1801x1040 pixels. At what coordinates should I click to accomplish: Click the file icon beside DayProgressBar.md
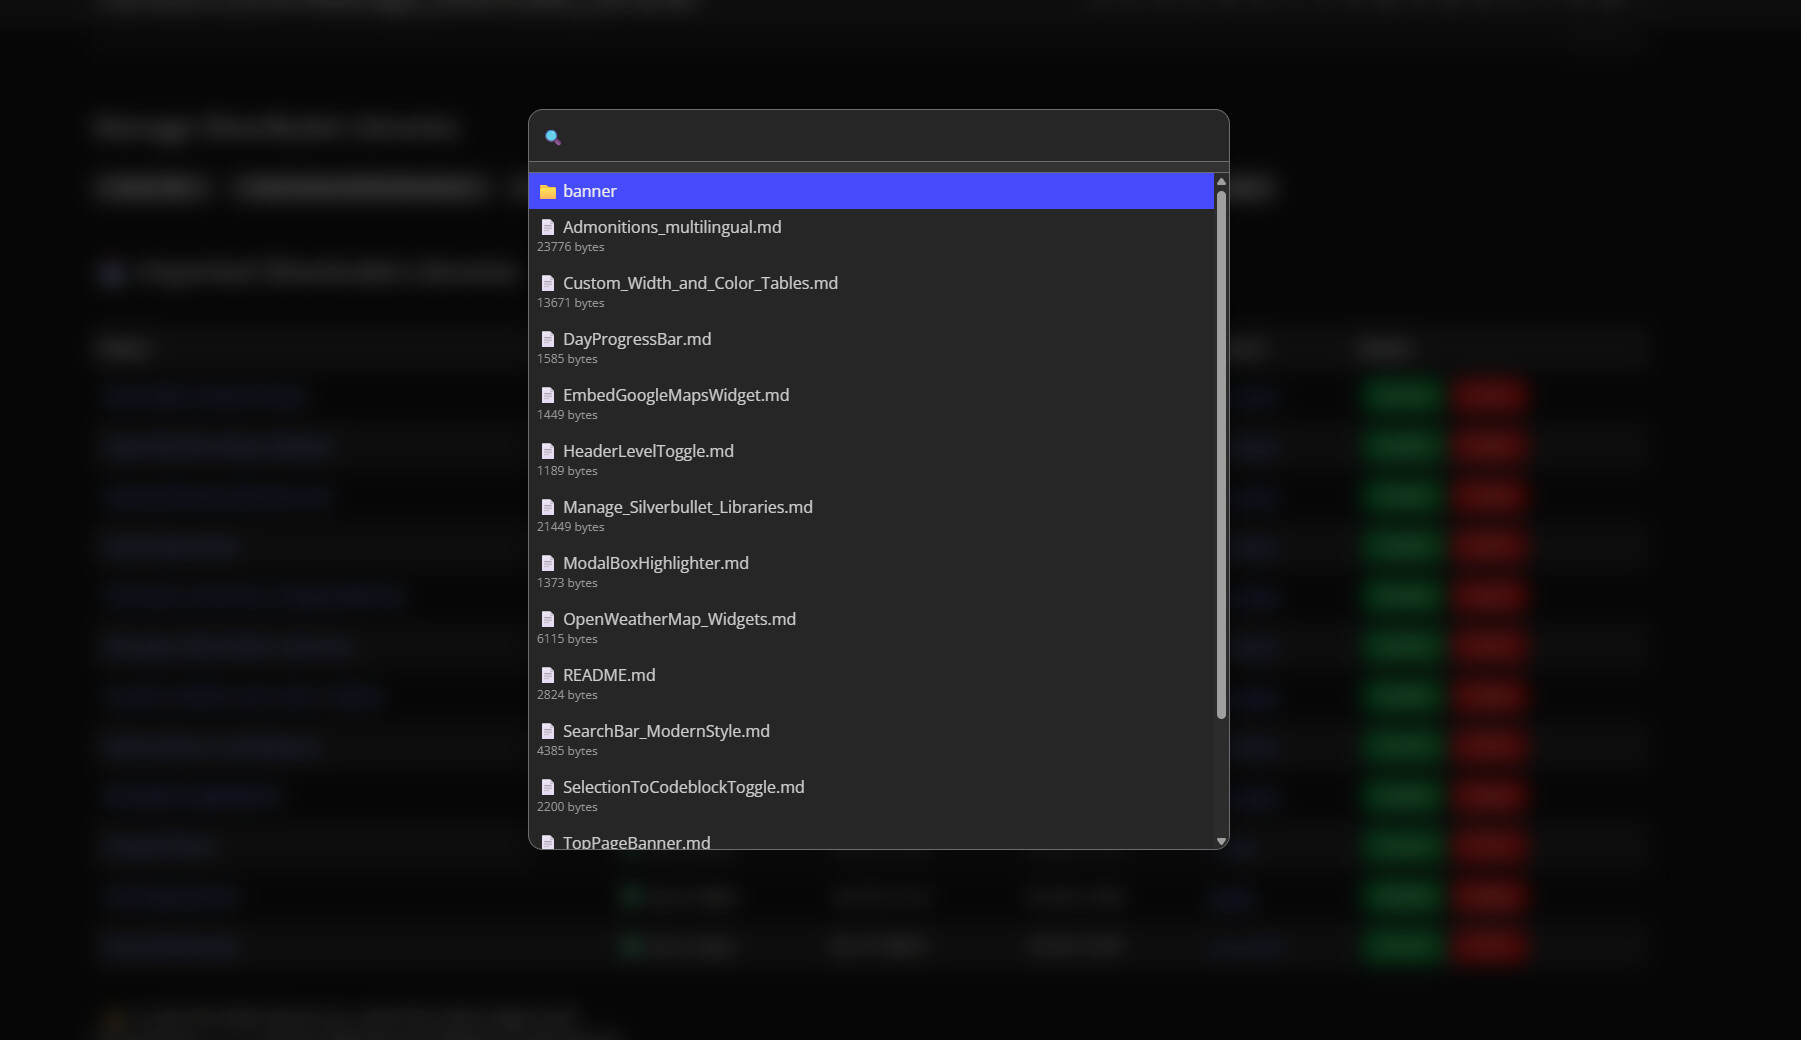548,340
